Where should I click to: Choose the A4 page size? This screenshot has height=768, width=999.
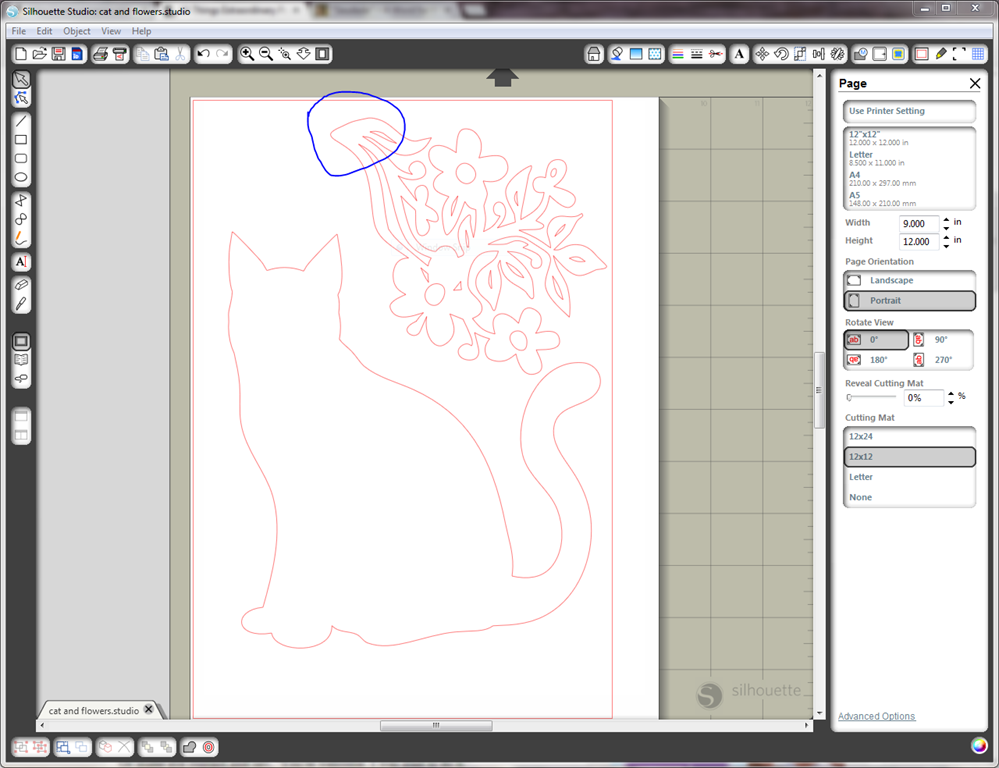click(909, 178)
